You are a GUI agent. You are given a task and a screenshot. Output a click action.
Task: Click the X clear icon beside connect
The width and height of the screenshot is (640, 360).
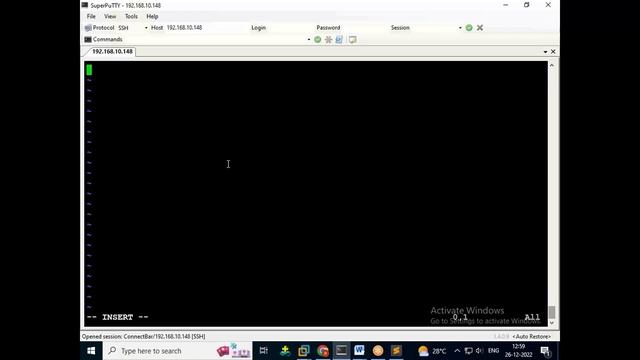[480, 28]
